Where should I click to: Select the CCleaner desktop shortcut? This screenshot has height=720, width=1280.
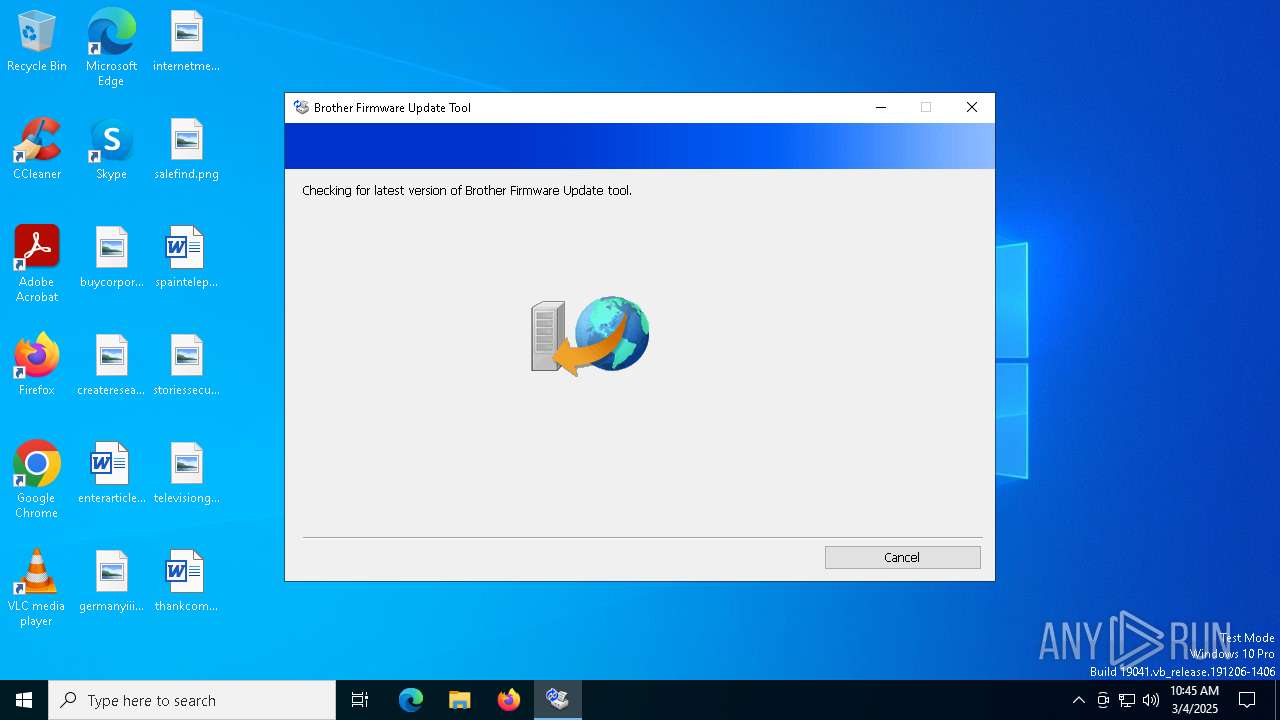click(x=37, y=150)
